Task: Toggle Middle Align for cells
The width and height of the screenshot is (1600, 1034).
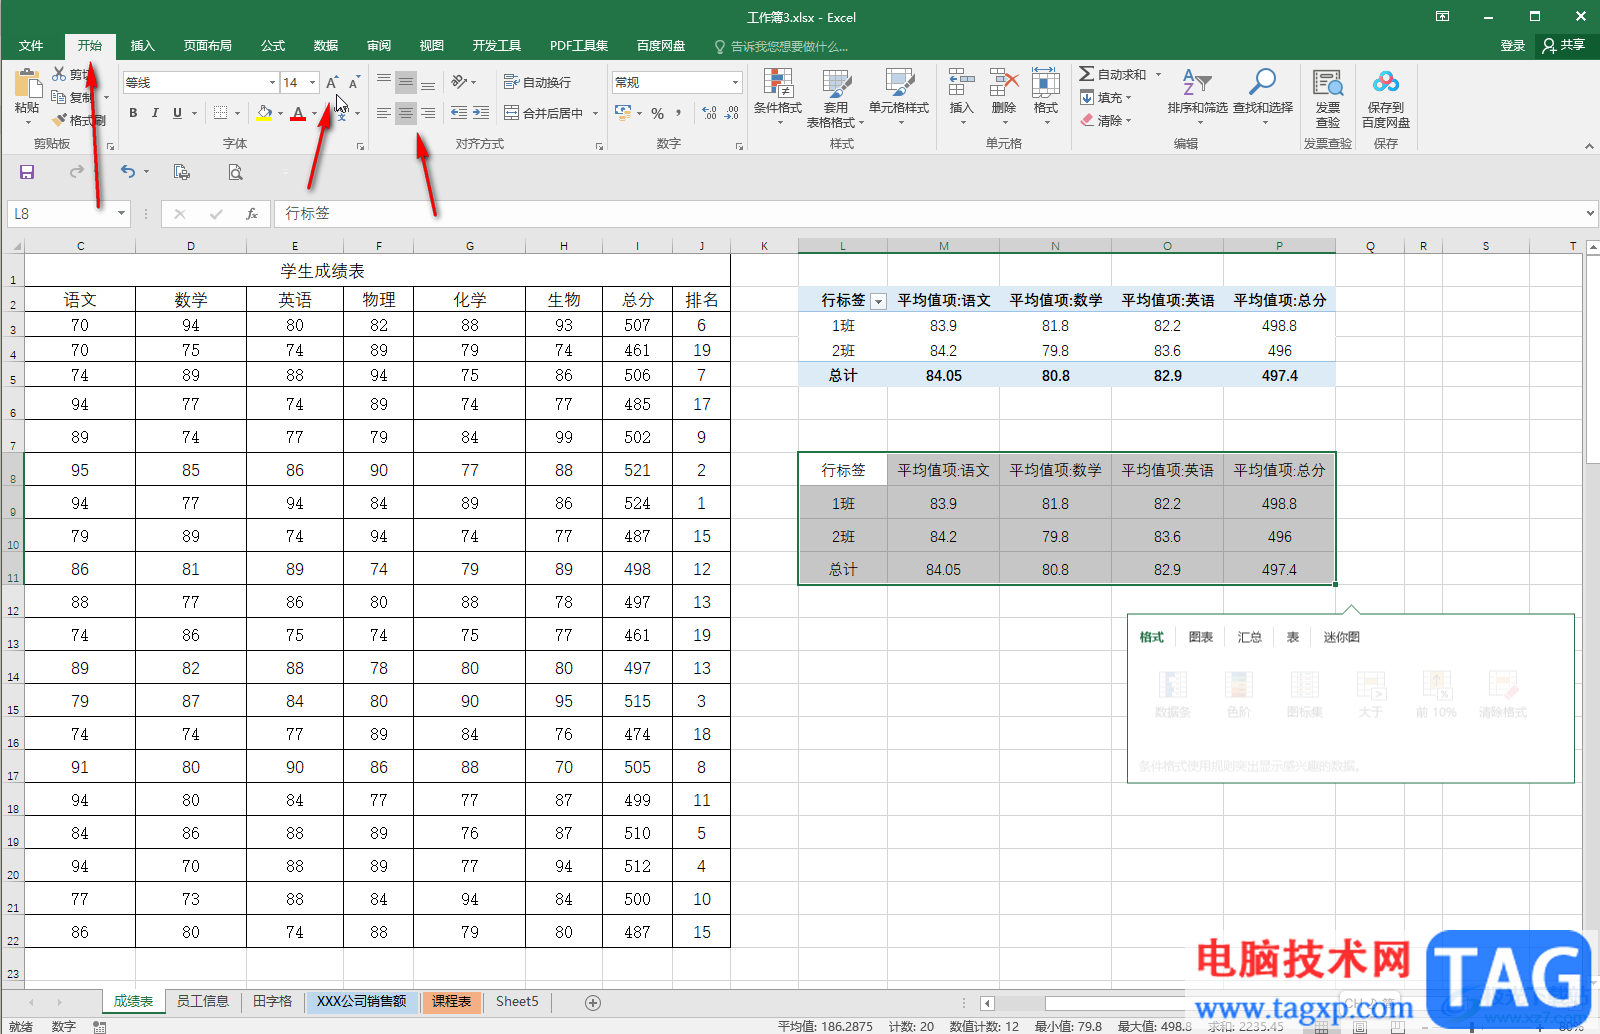Action: tap(406, 82)
